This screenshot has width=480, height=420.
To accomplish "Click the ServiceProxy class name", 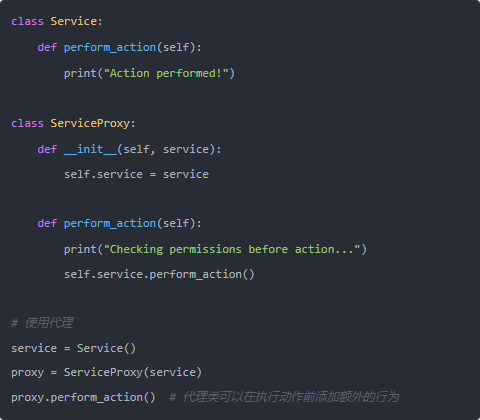I will [90, 124].
